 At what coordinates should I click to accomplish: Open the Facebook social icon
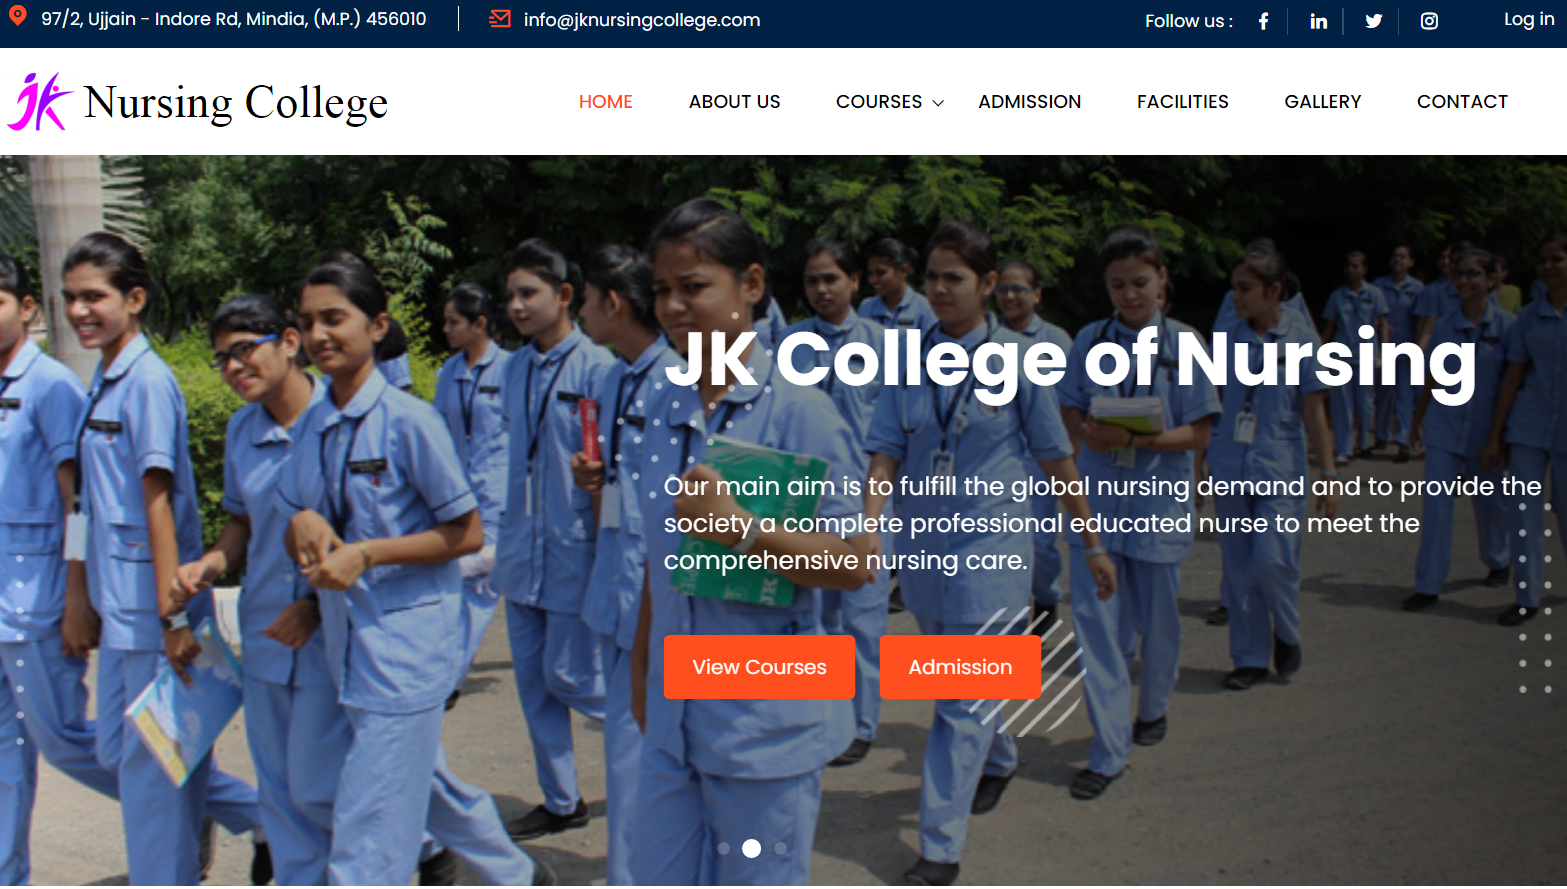(1263, 21)
